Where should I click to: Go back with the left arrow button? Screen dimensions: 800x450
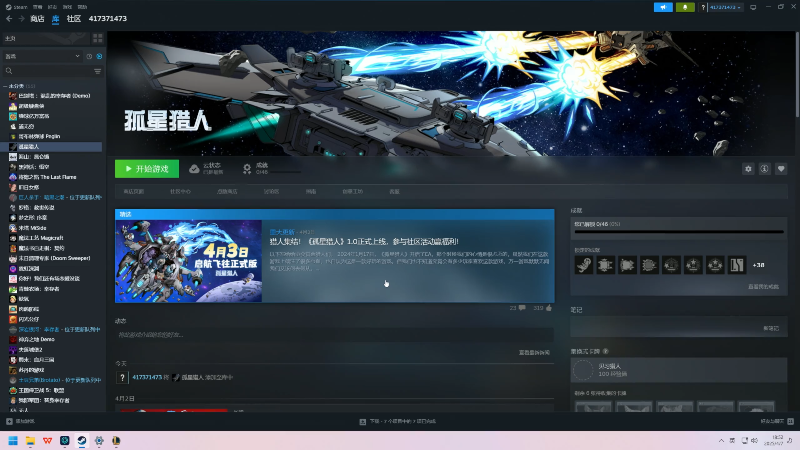click(9, 18)
